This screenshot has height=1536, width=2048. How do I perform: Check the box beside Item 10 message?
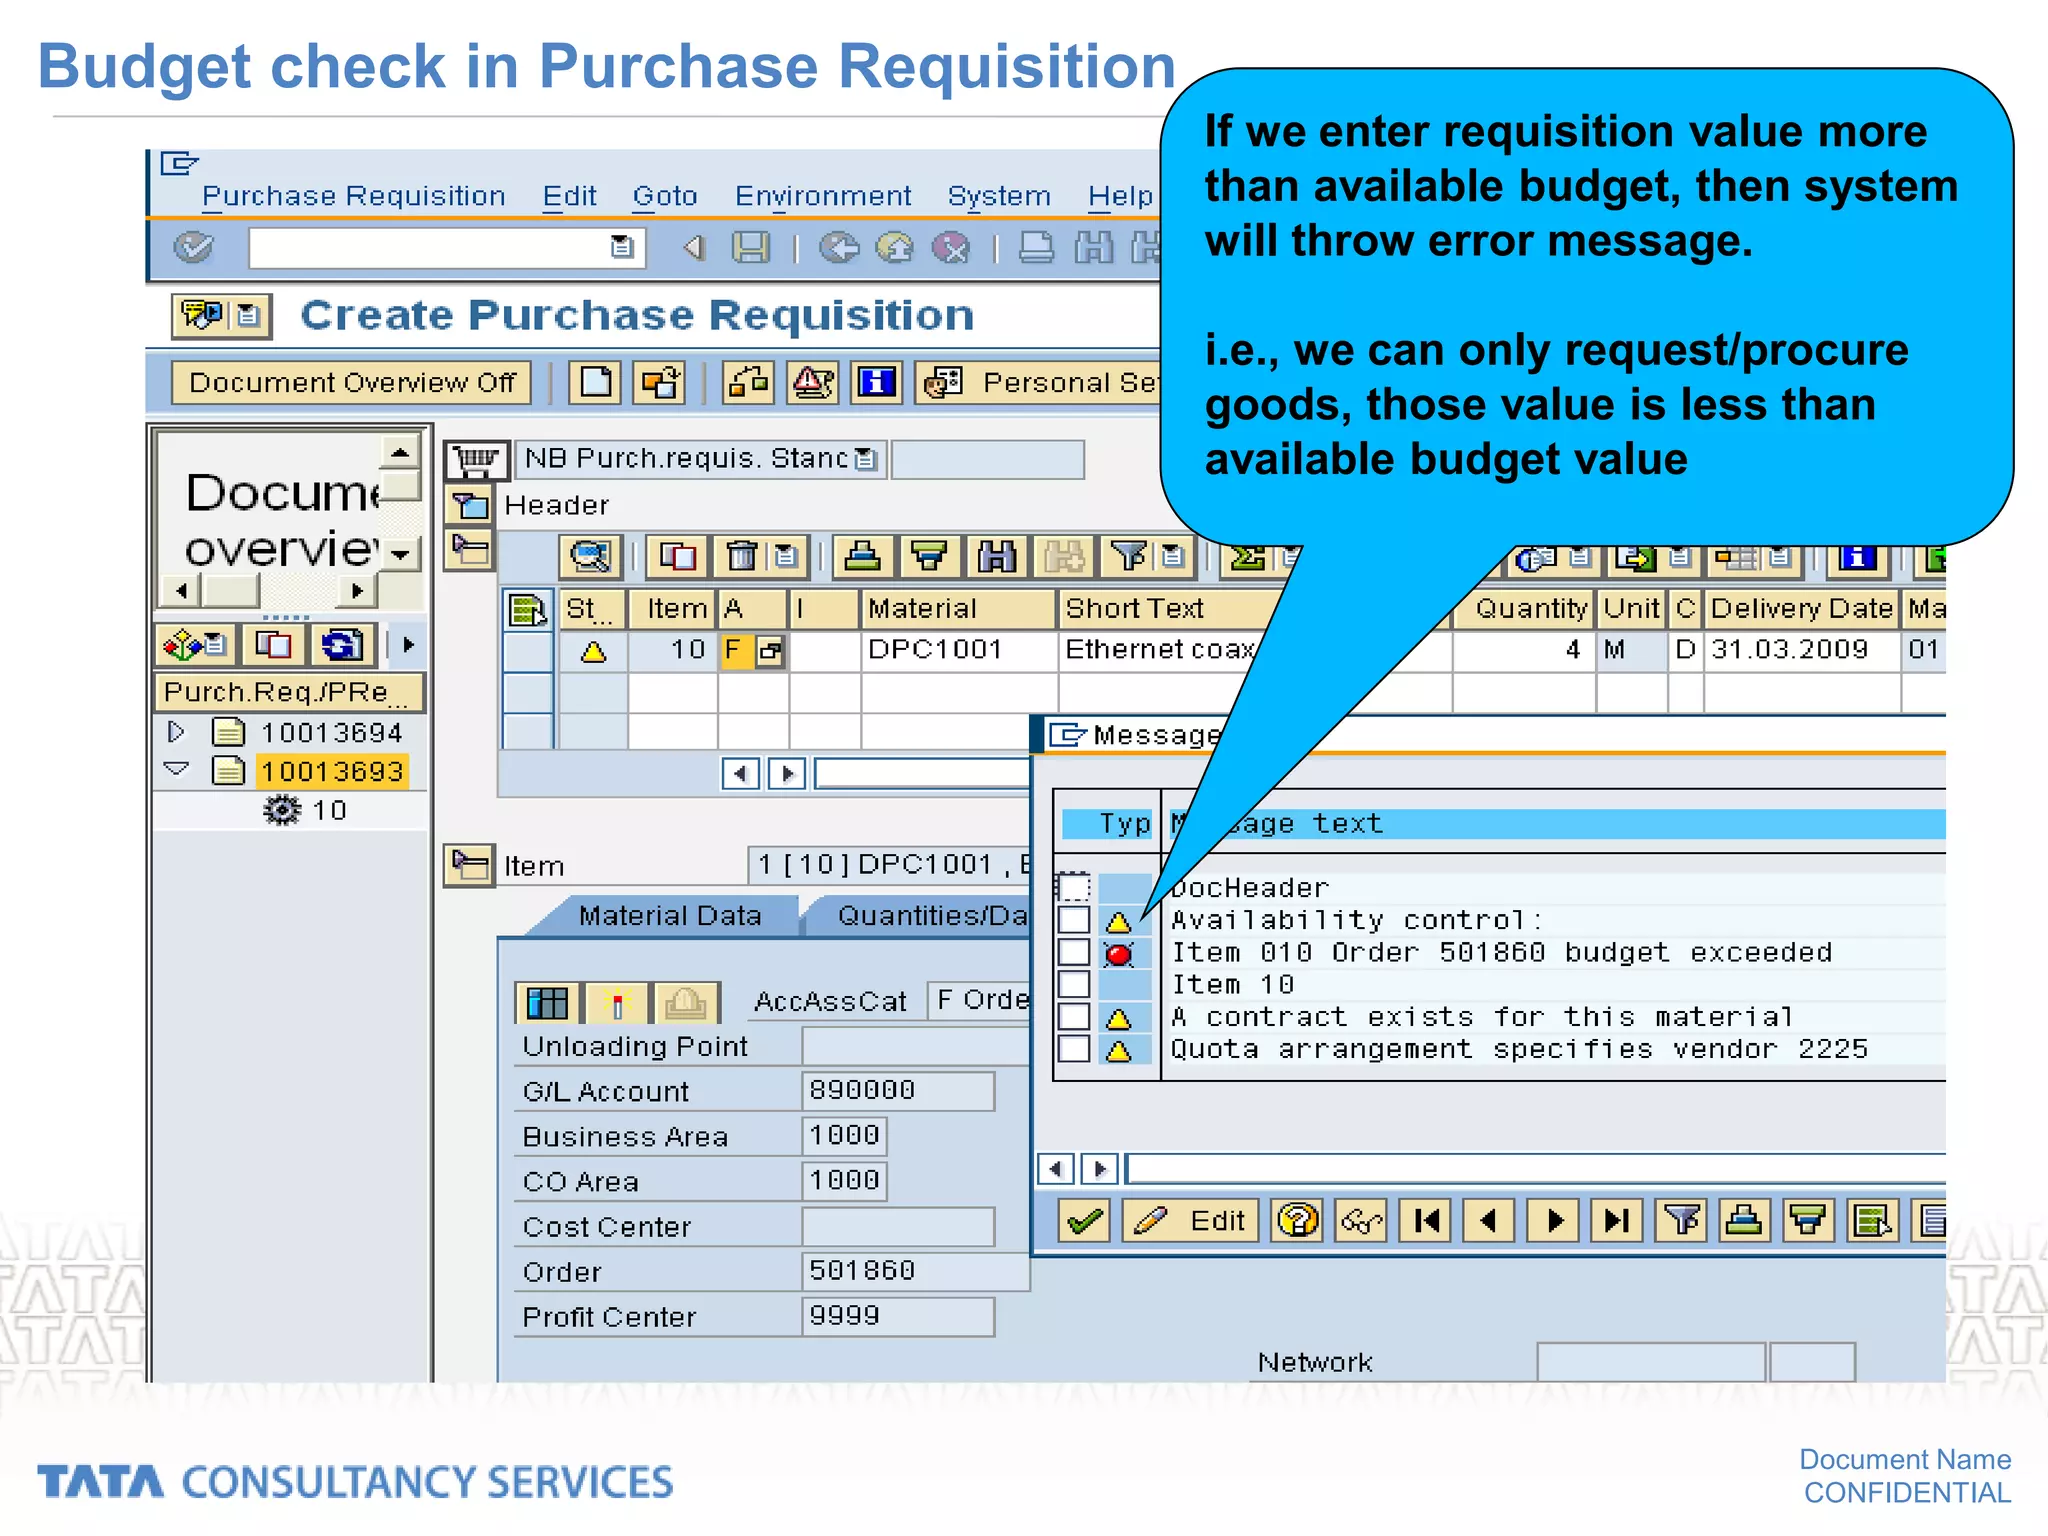tap(1074, 984)
